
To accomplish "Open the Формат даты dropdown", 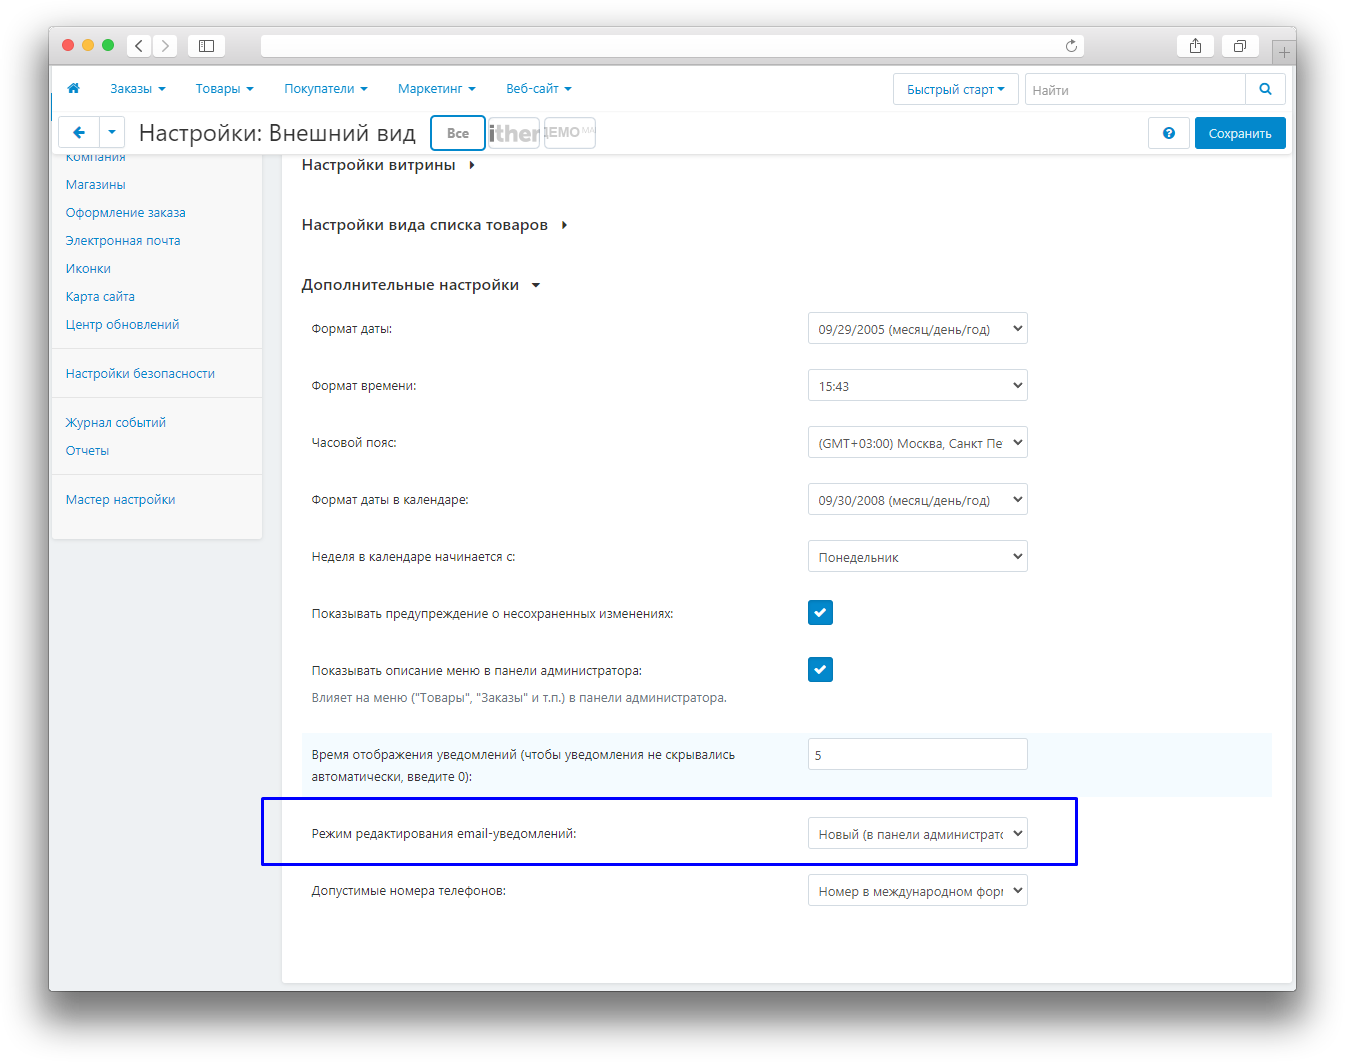I will click(x=917, y=329).
